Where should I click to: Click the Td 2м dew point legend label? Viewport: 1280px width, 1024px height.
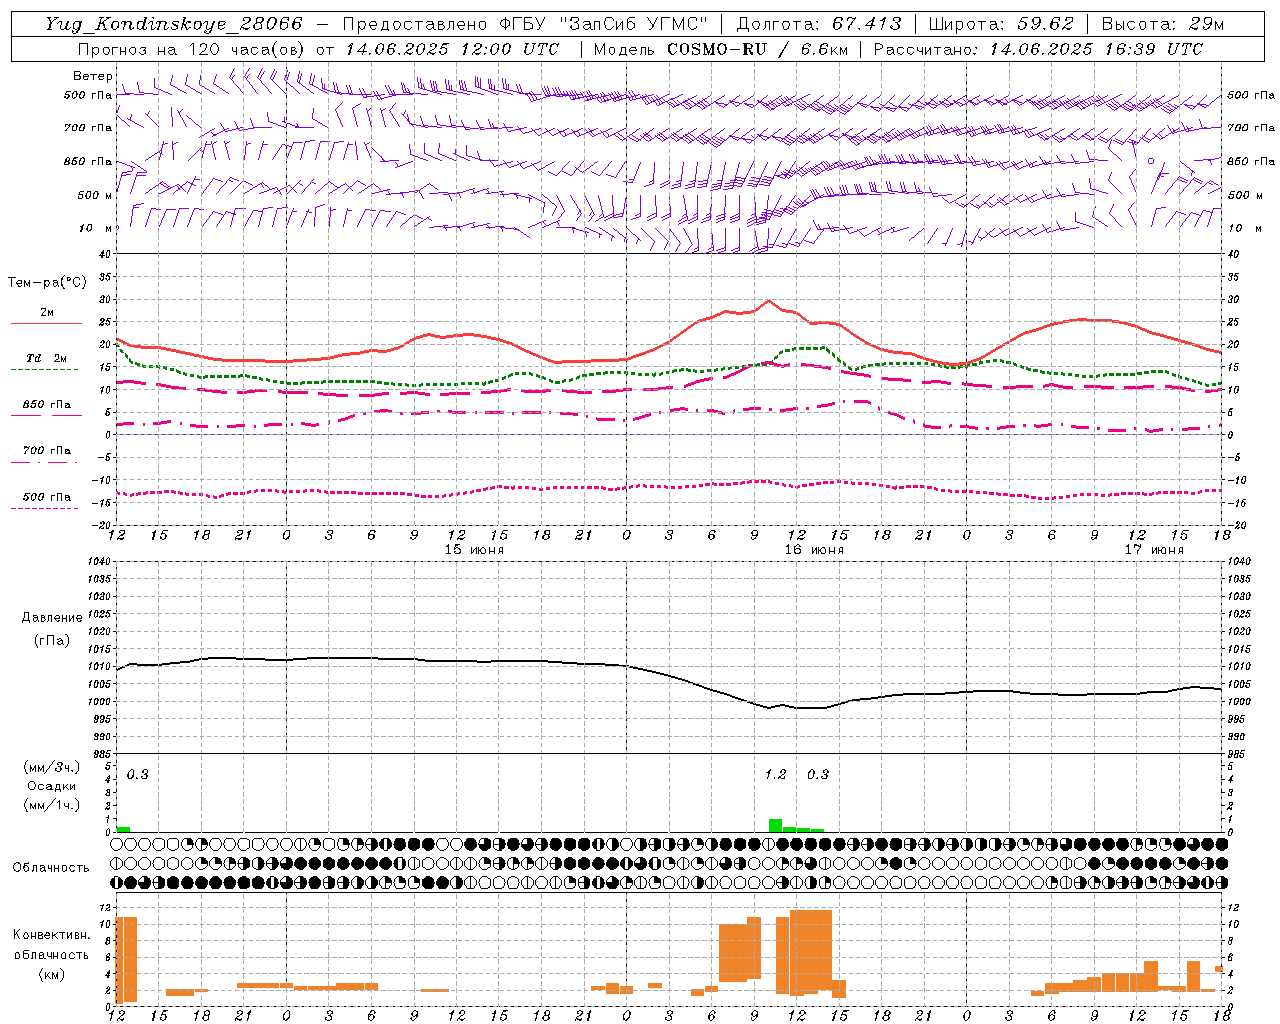[47, 358]
